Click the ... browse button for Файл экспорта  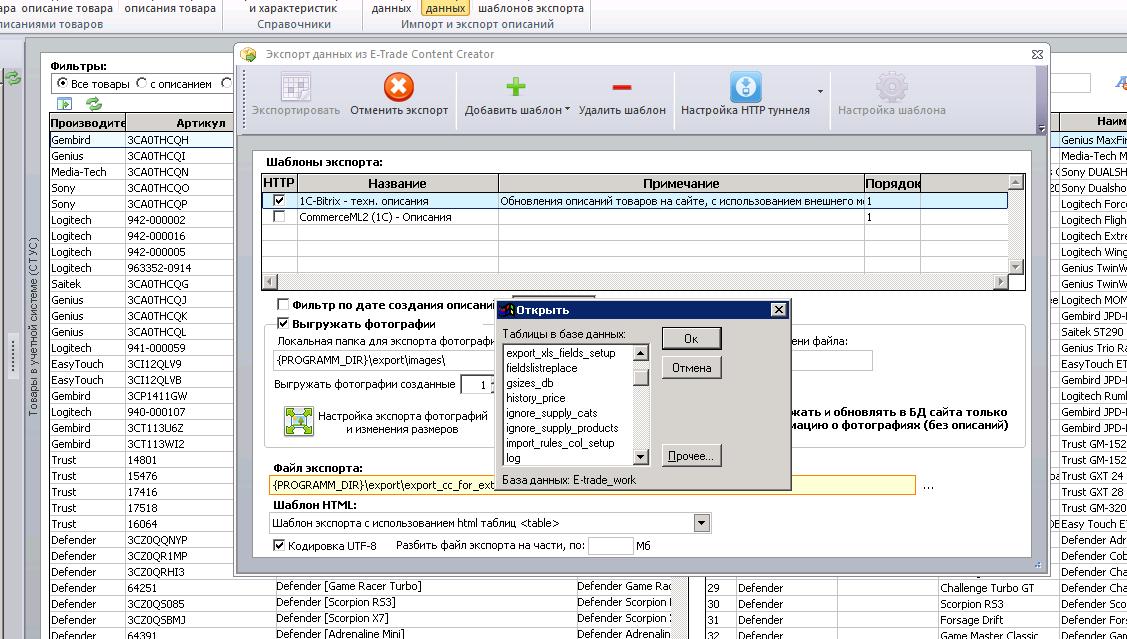(x=929, y=486)
